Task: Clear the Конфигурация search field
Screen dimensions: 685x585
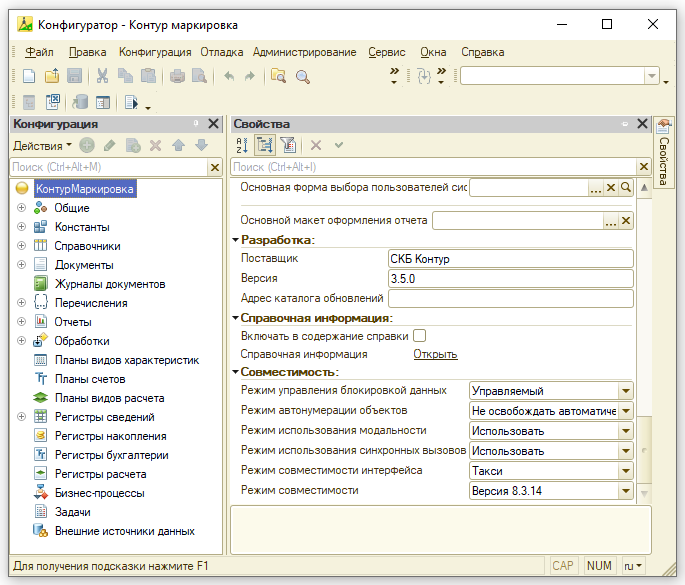Action: [x=214, y=168]
